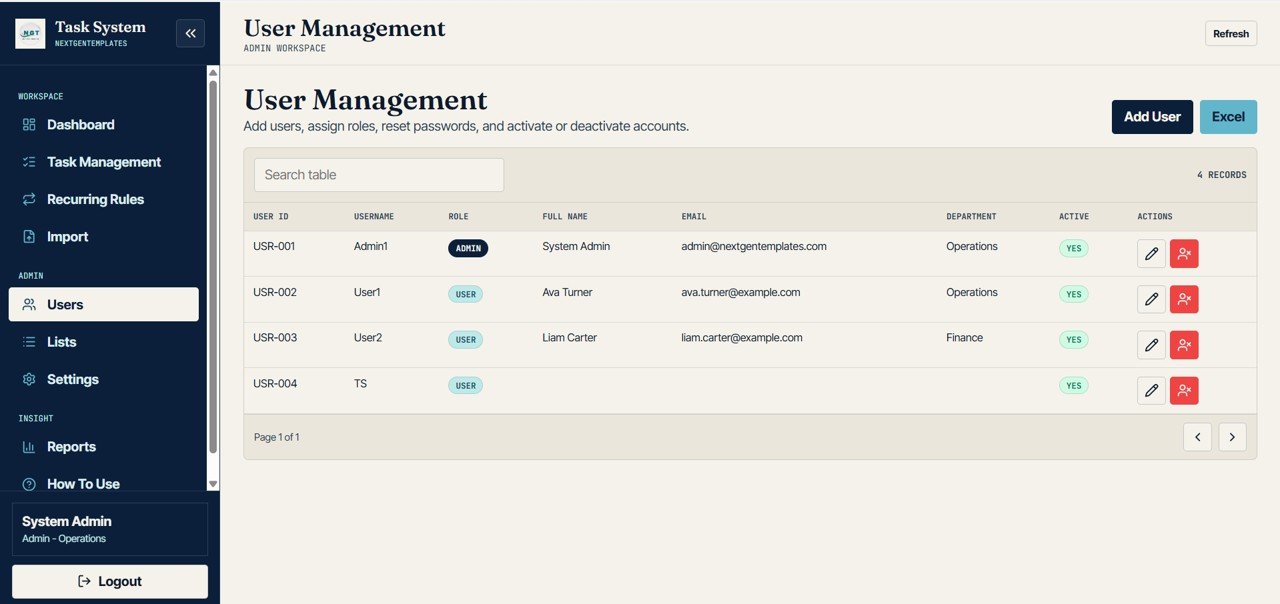Export table with Excel button
Screen dimensions: 1280x604
(1228, 116)
